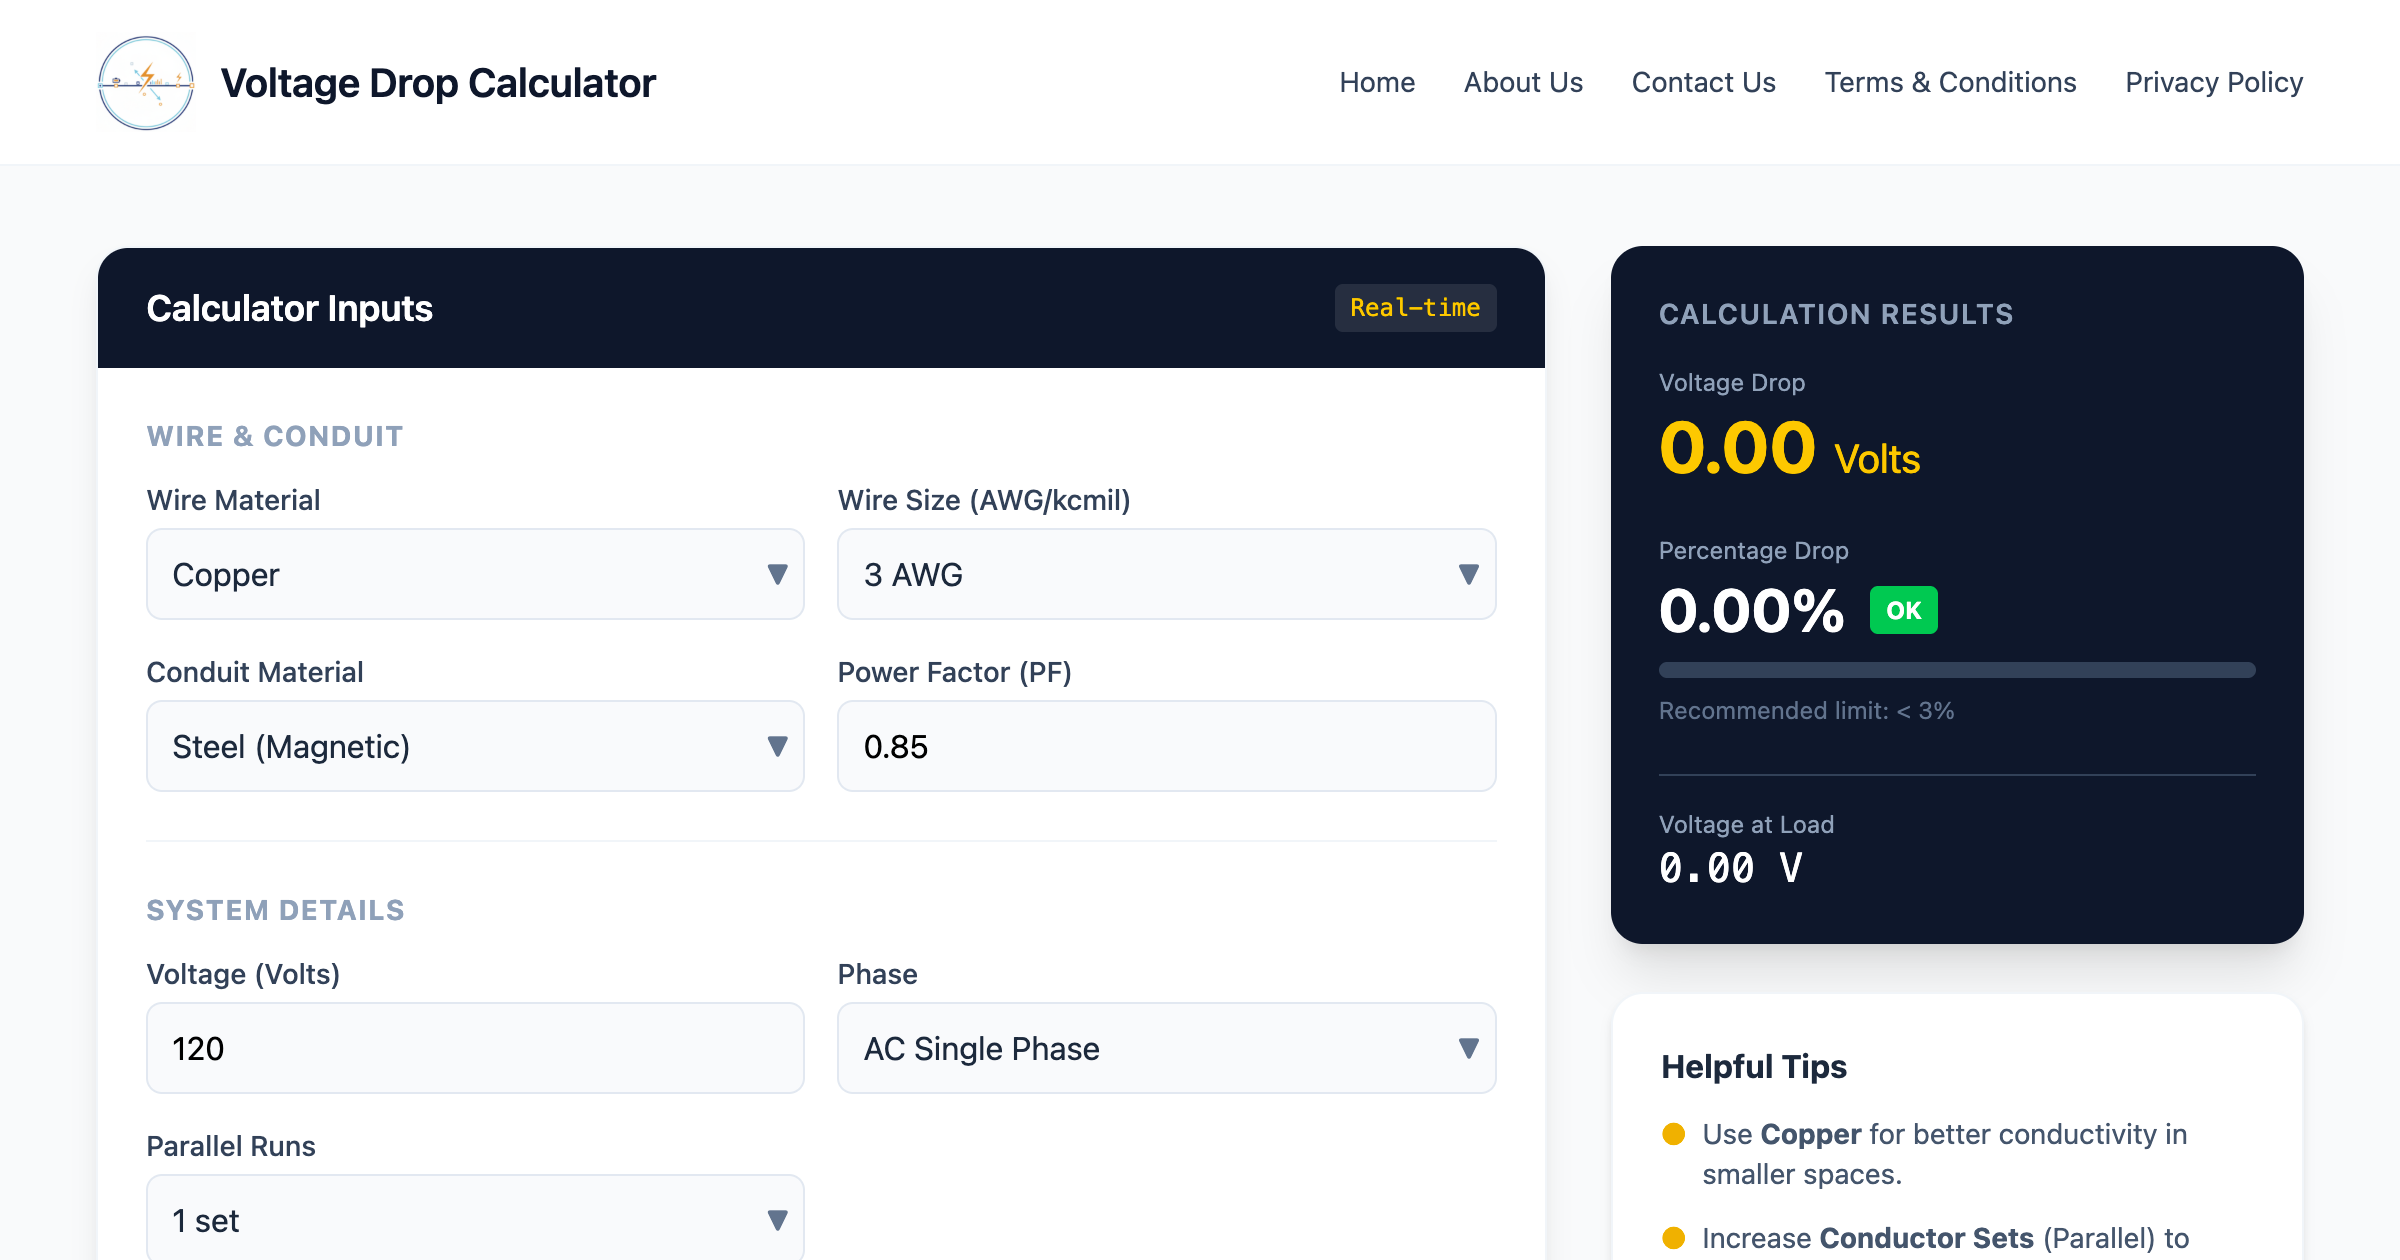
Task: Click the dropdown arrow on Wire Material
Action: pyautogui.click(x=777, y=574)
